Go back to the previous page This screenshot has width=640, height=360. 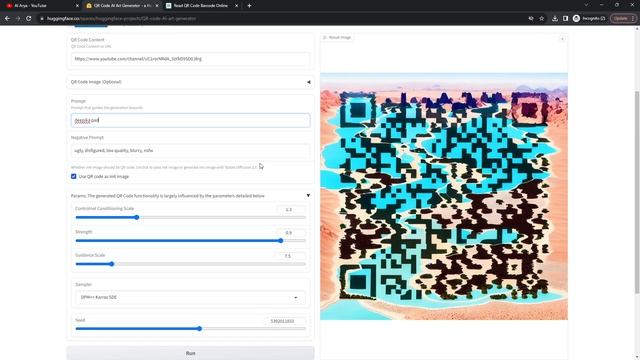point(7,18)
